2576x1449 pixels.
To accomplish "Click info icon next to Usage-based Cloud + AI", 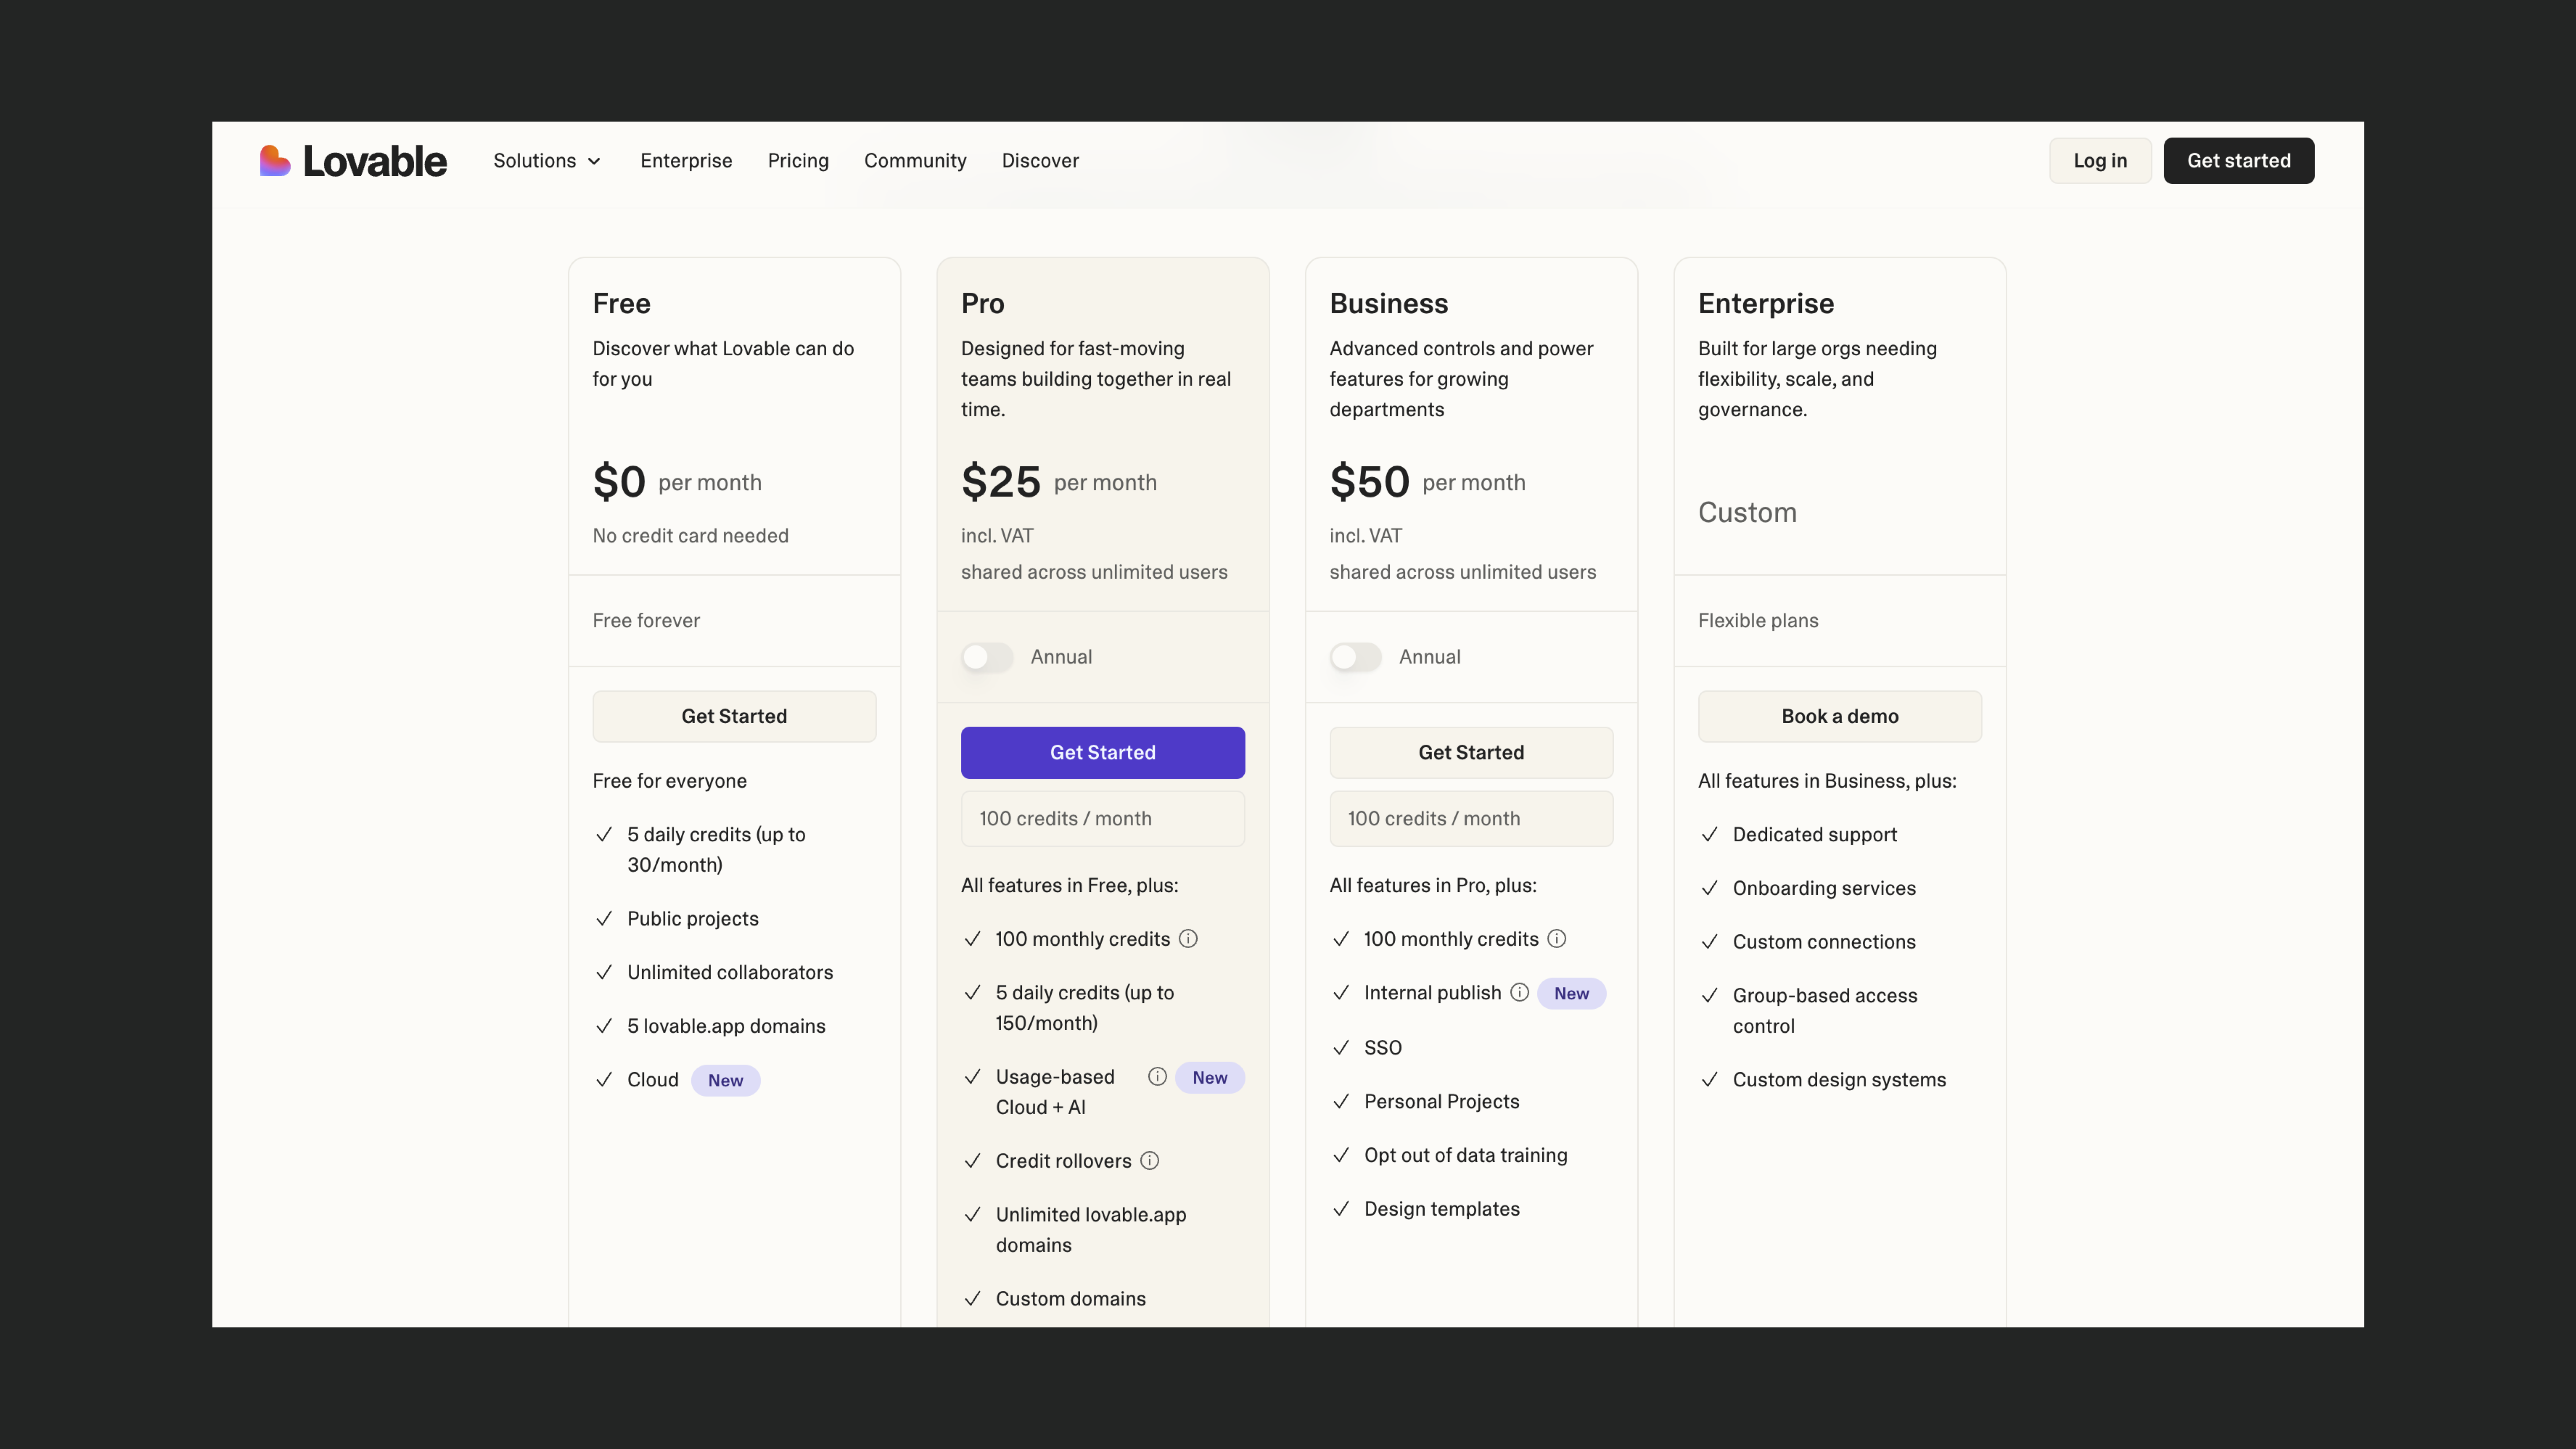I will point(1157,1076).
